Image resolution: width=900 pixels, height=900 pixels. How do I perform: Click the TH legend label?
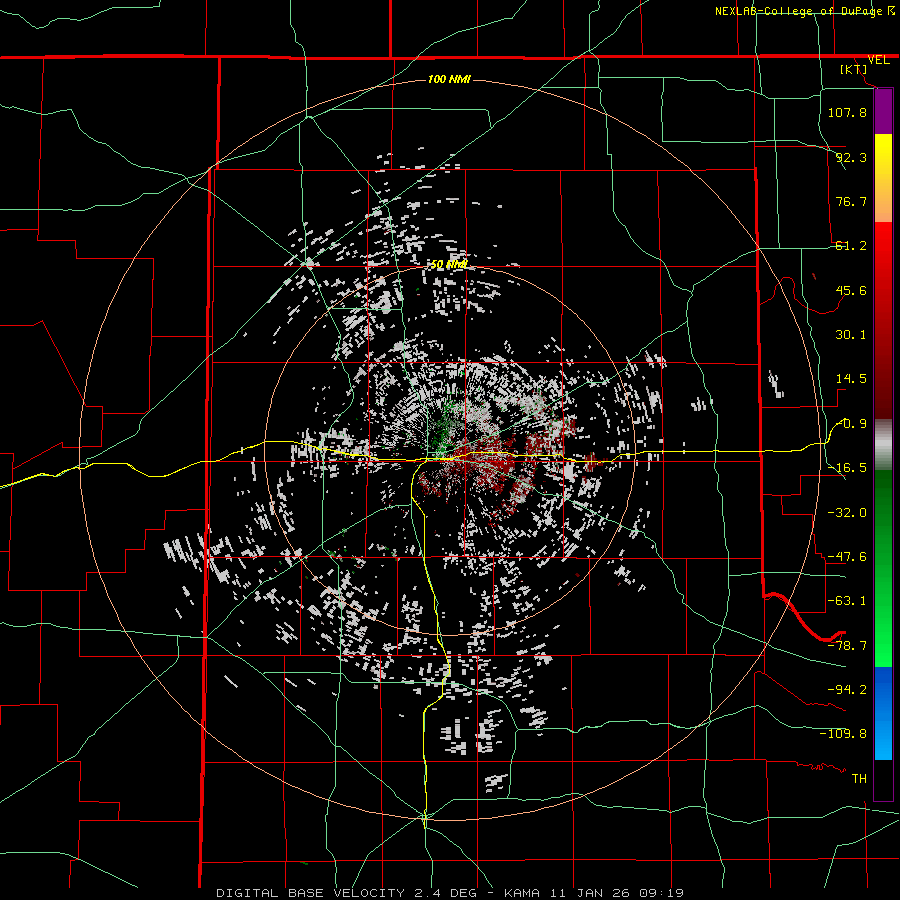pyautogui.click(x=859, y=778)
